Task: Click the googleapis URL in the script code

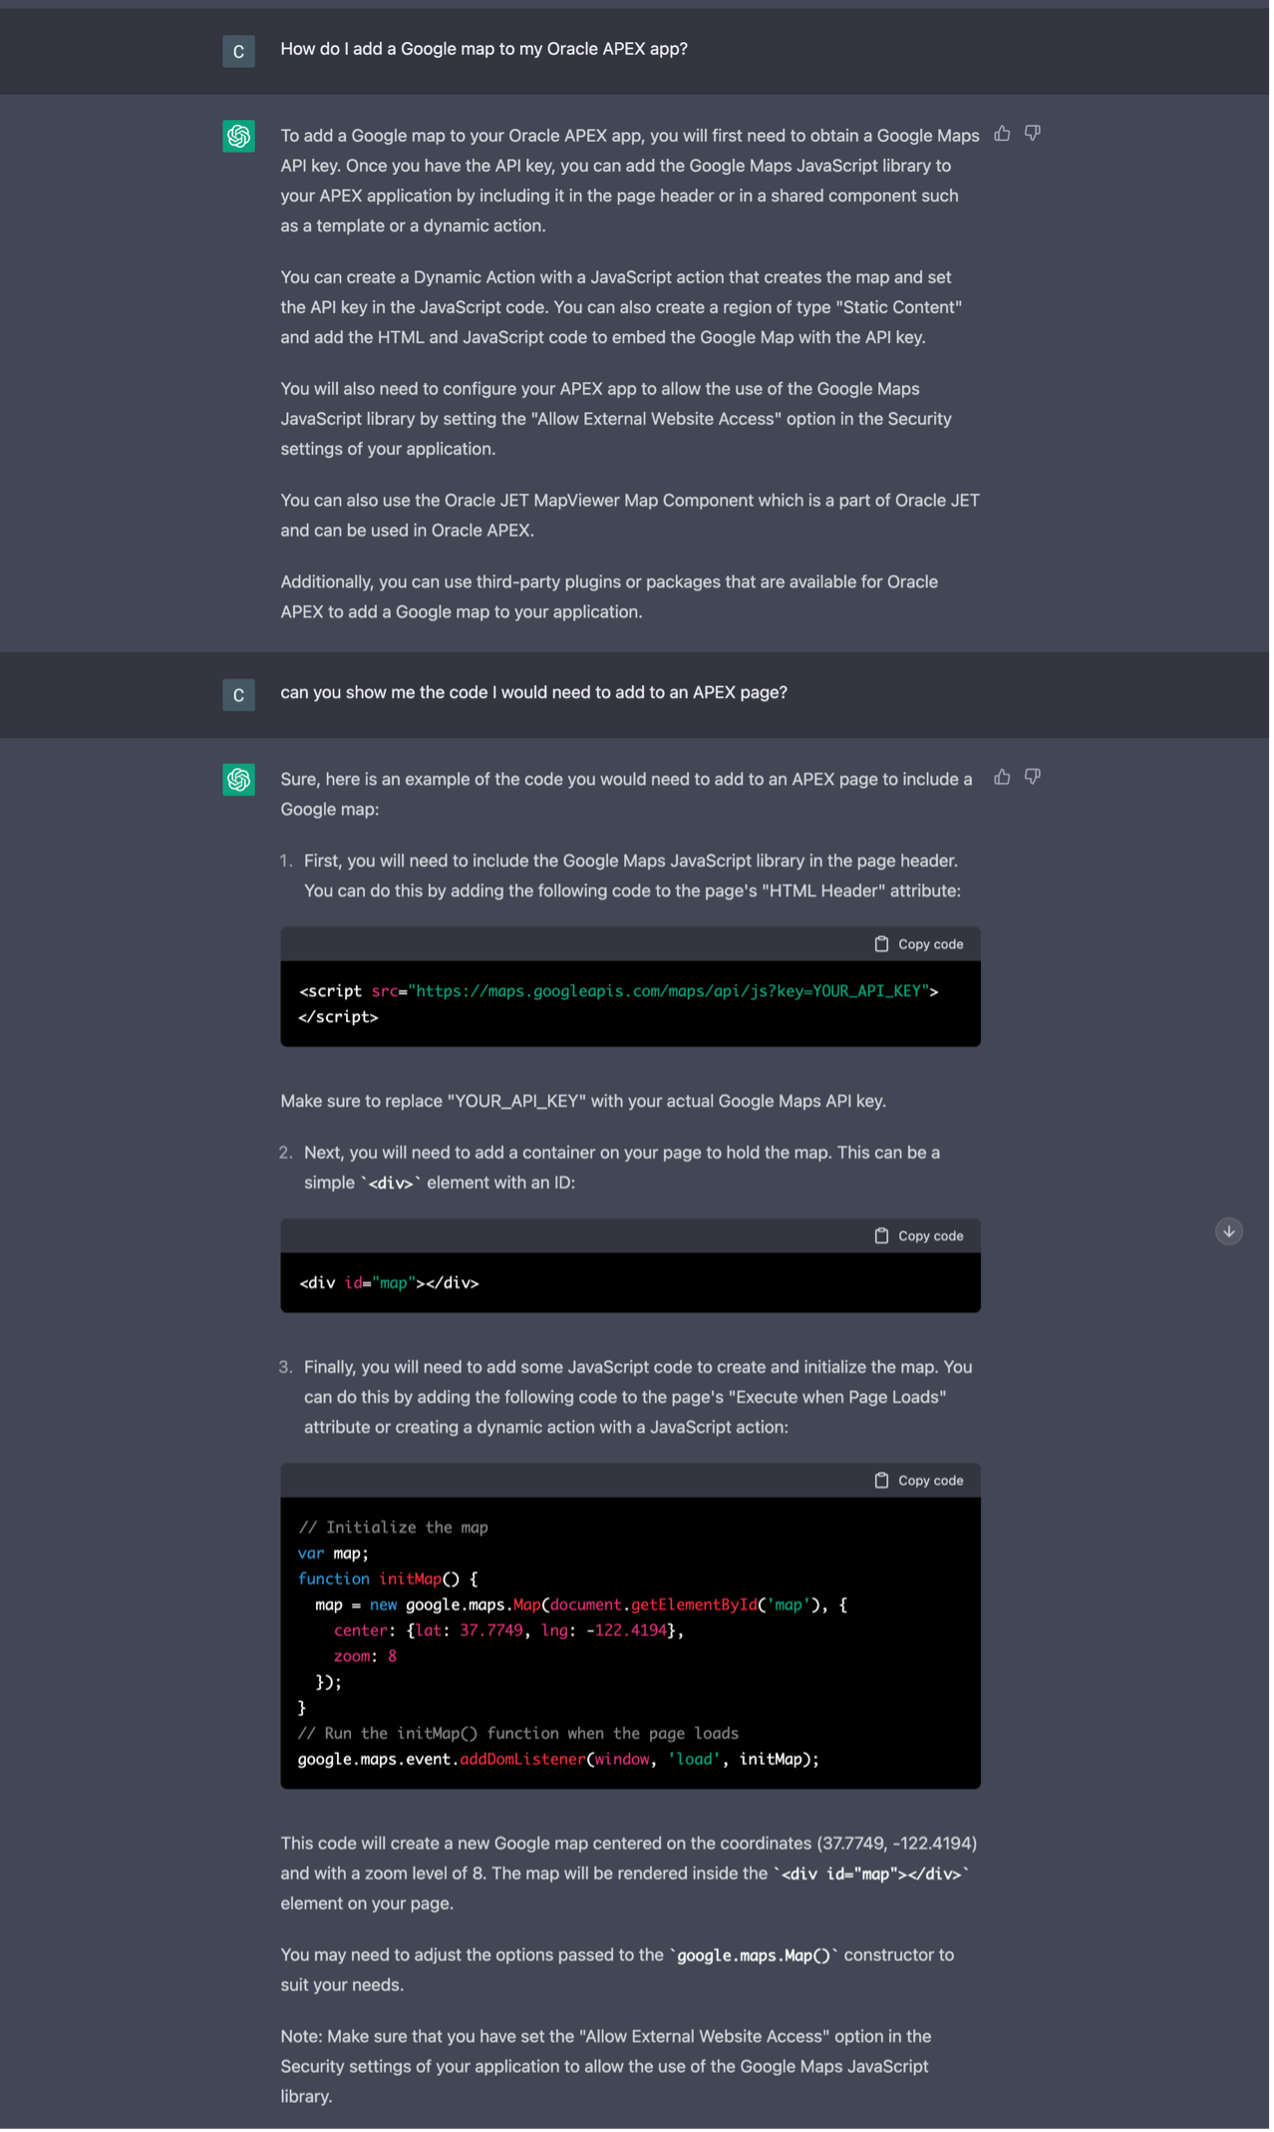Action: pyautogui.click(x=667, y=991)
